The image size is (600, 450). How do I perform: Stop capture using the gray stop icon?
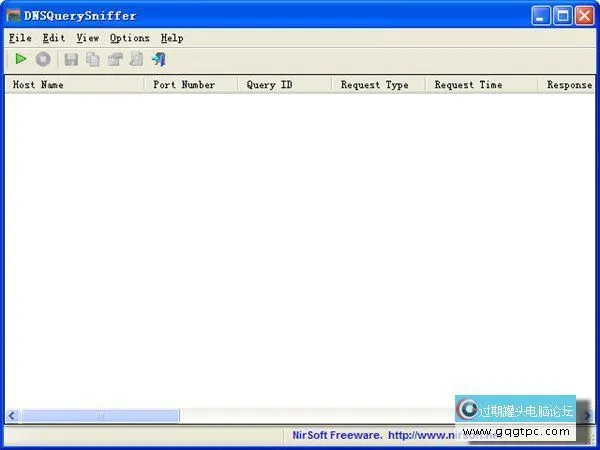pyautogui.click(x=43, y=59)
